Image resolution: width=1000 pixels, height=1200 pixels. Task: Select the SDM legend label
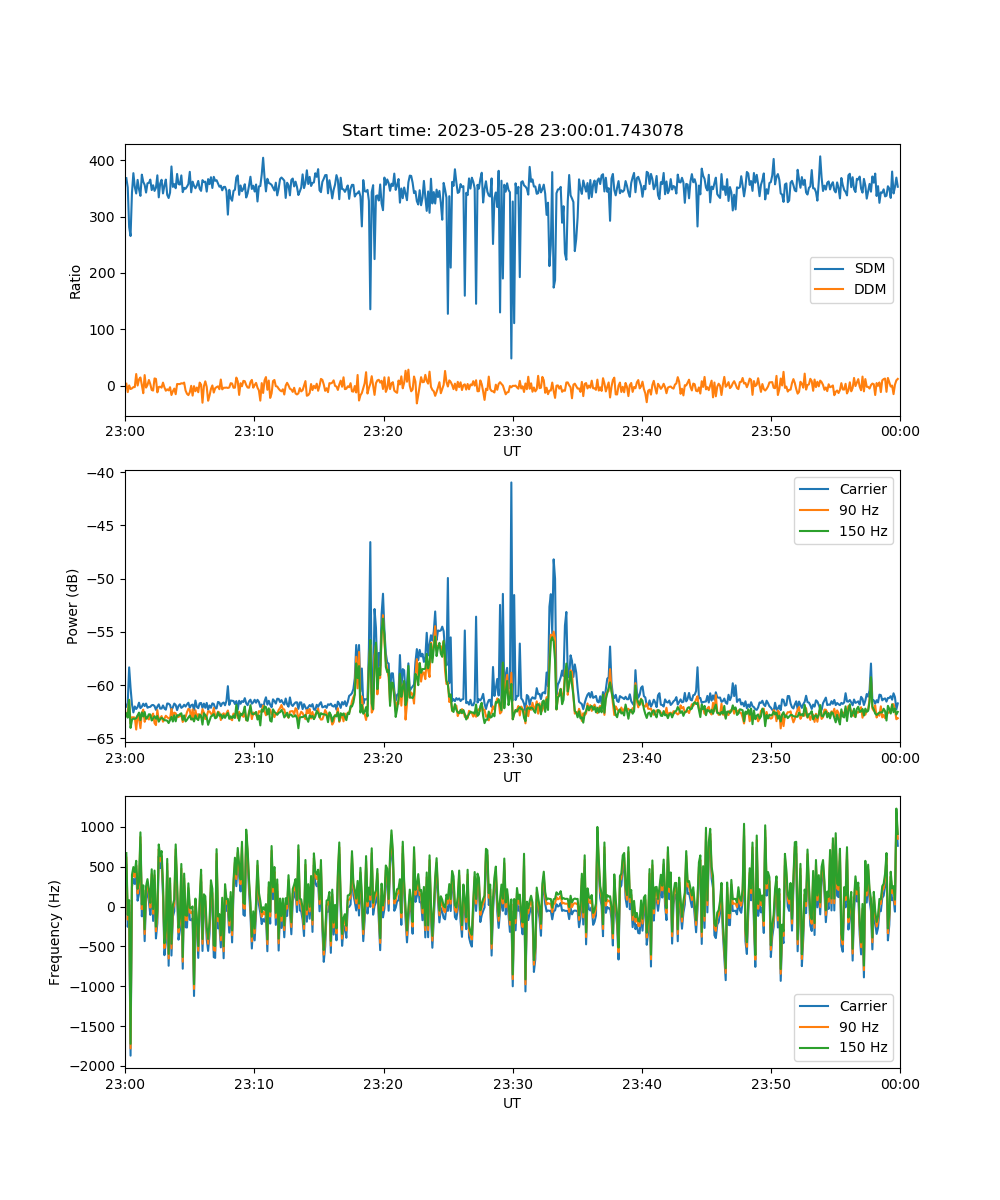[x=871, y=269]
